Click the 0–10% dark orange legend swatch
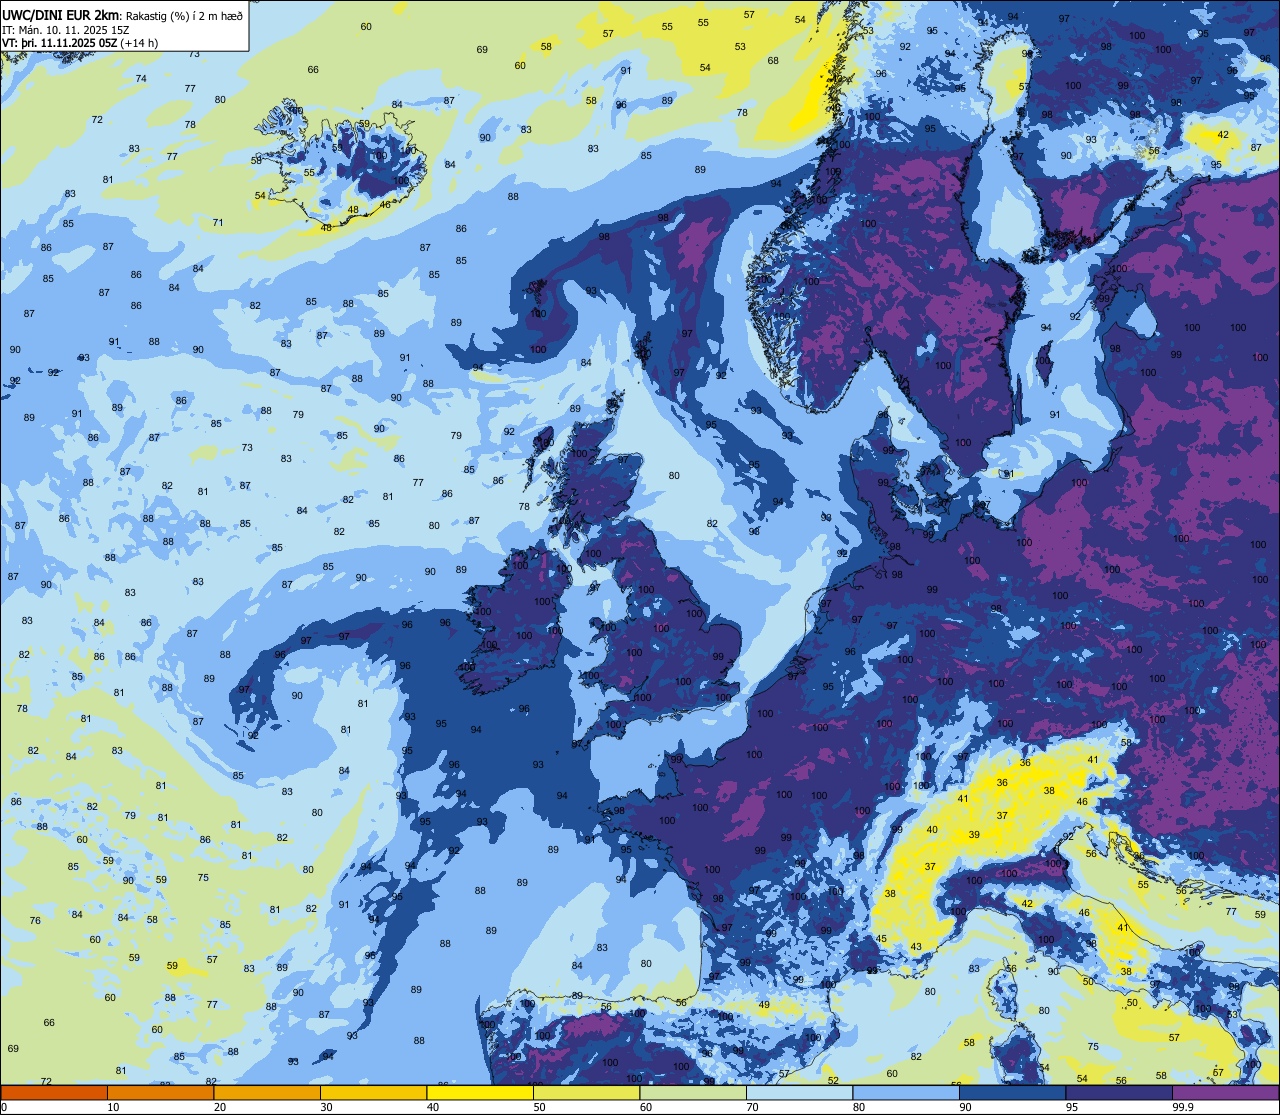The height and width of the screenshot is (1115, 1280). (x=54, y=1092)
